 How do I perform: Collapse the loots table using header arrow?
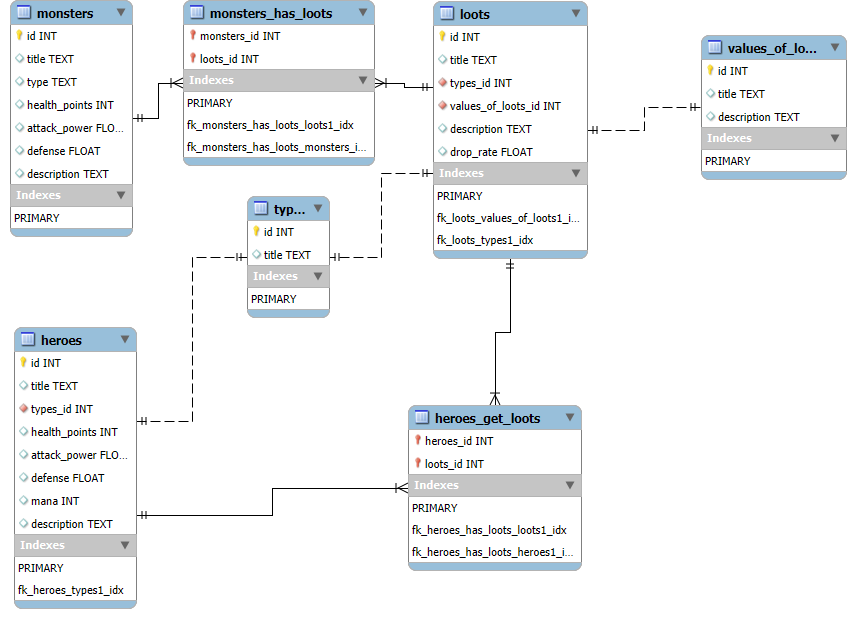(x=575, y=14)
